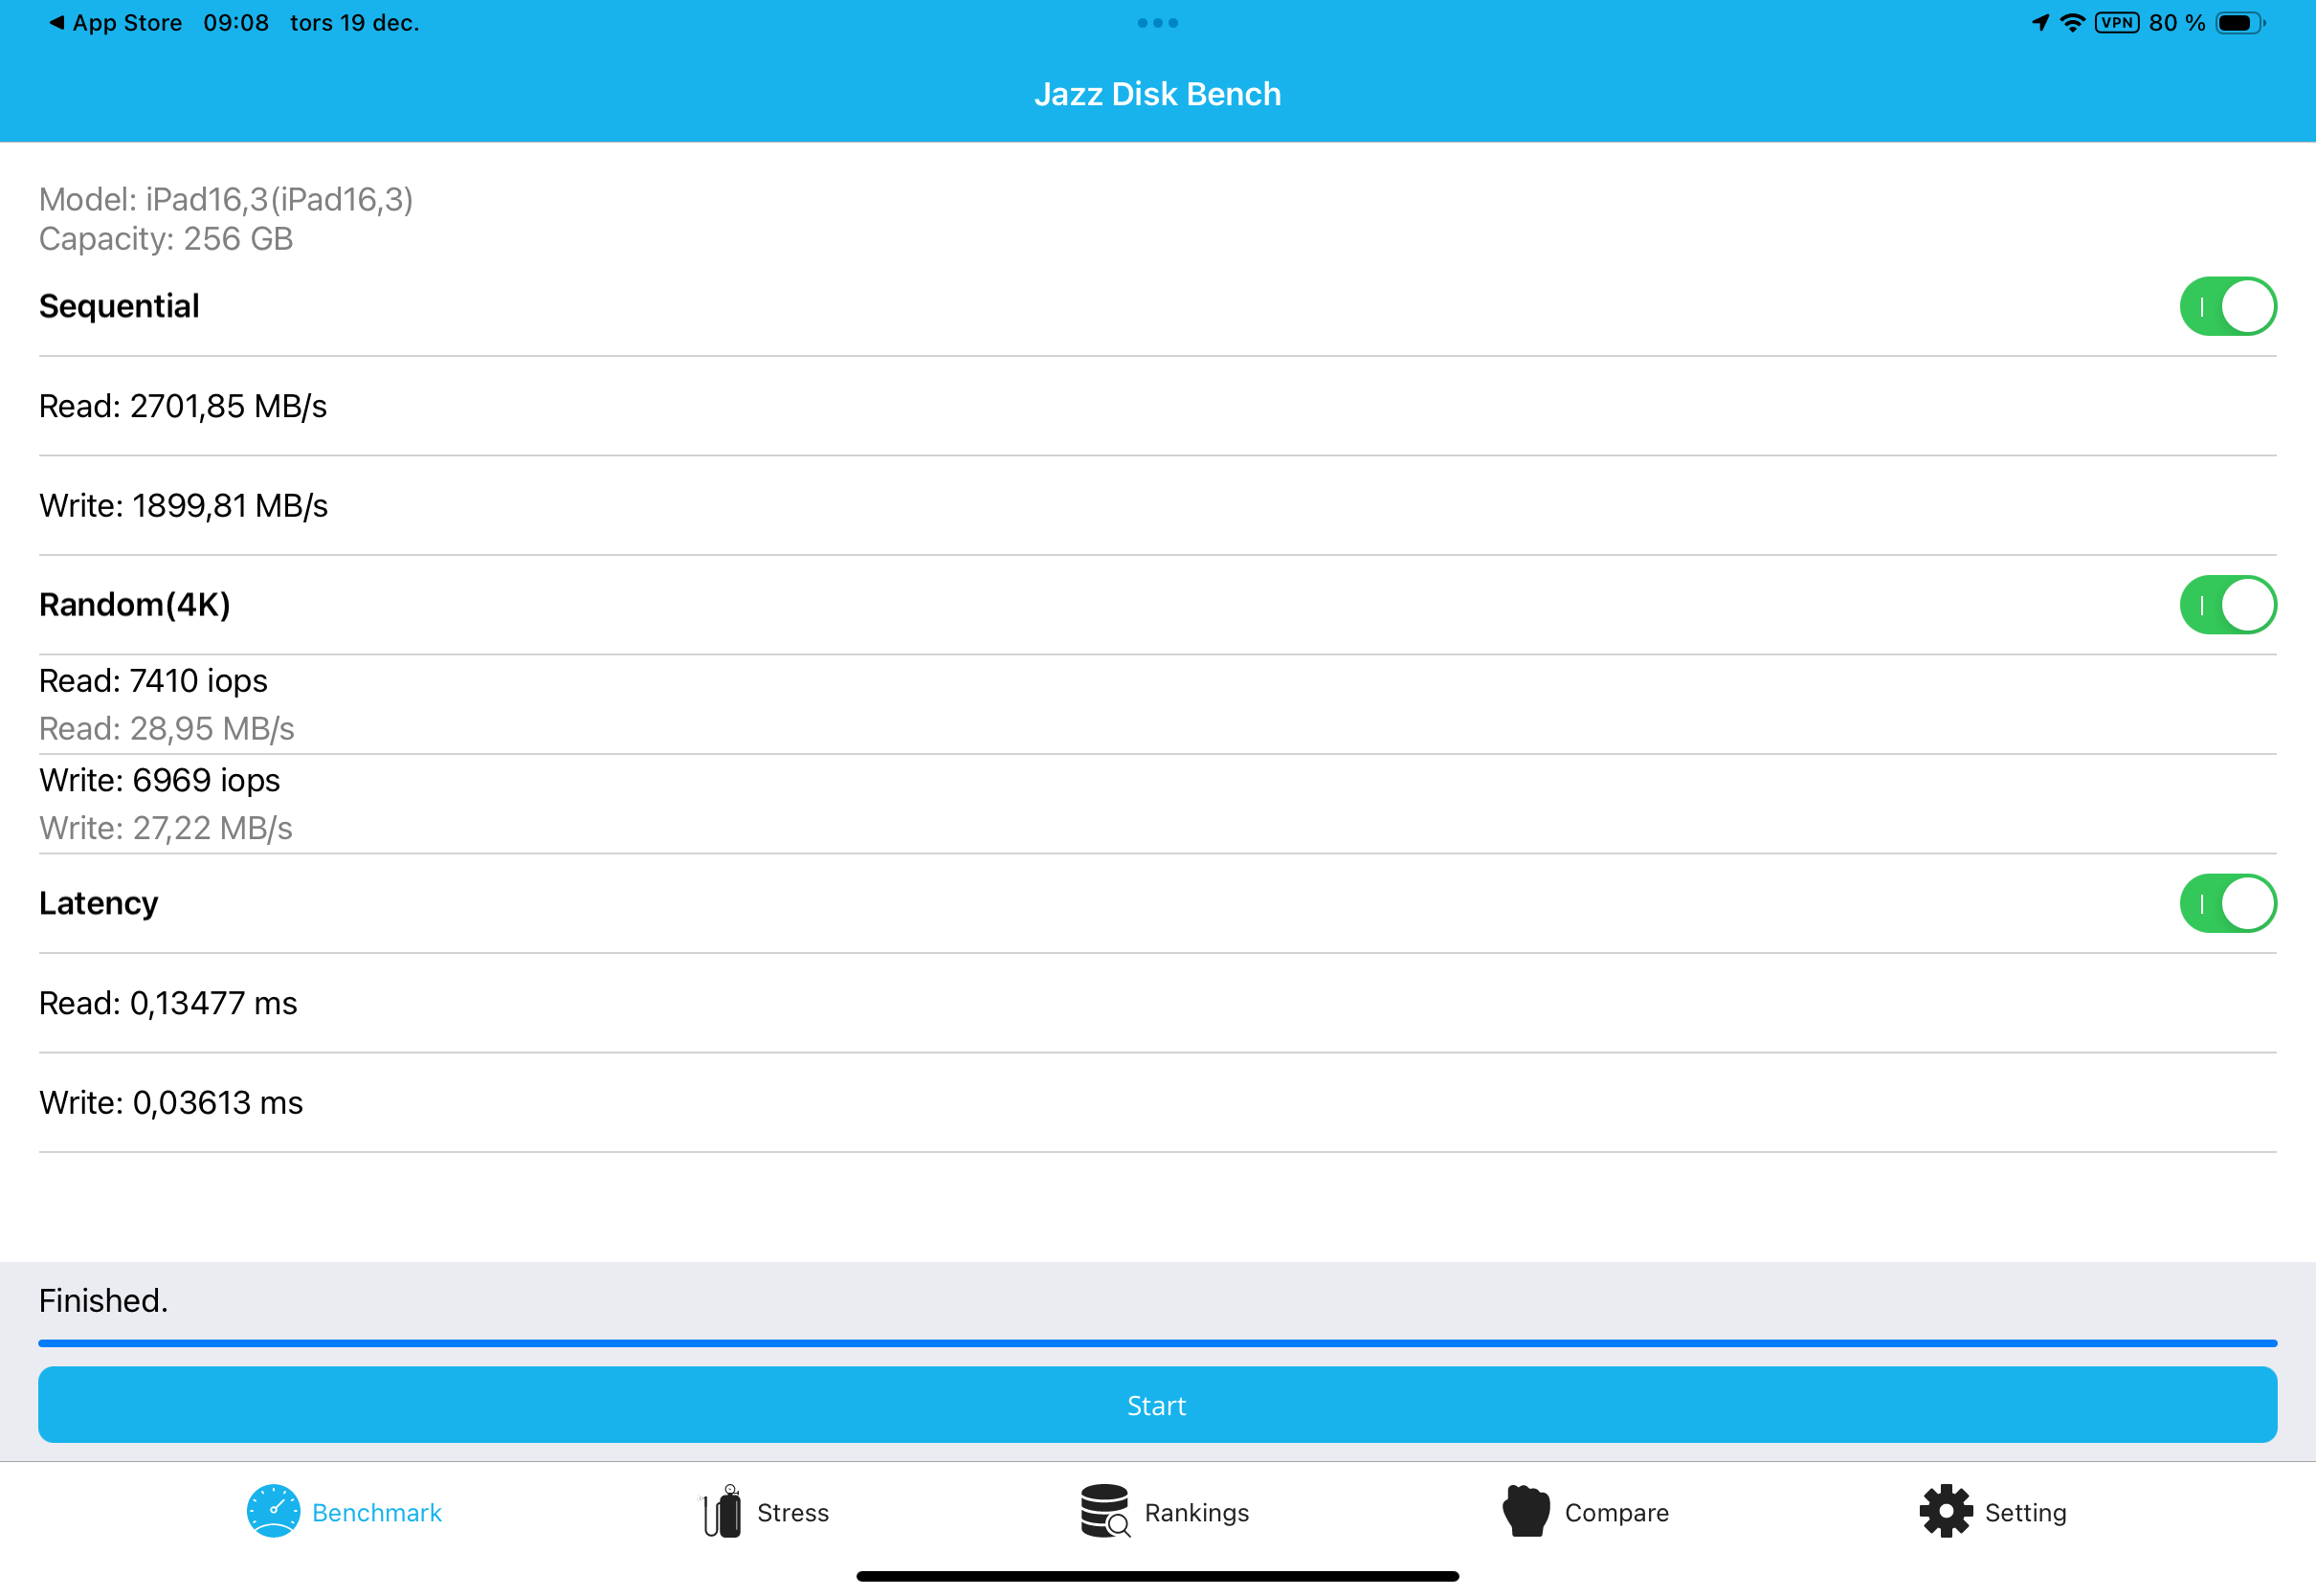Image resolution: width=2316 pixels, height=1596 pixels.
Task: Tap the '80 %' battery percentage
Action: (2177, 23)
